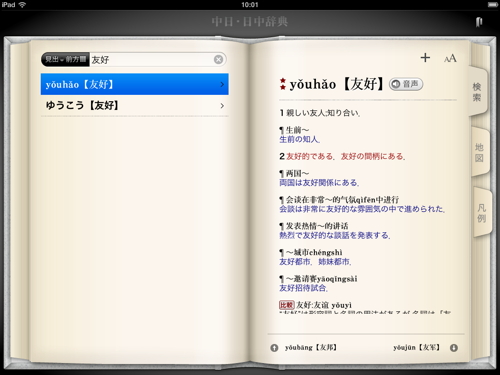Go to previous entry with up arrow icon
The width and height of the screenshot is (500, 375).
click(x=274, y=348)
